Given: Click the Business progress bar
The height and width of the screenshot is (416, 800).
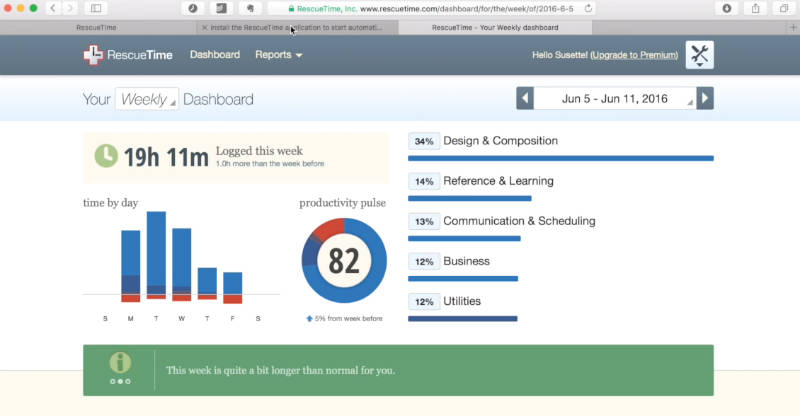Looking at the screenshot, I should point(463,279).
